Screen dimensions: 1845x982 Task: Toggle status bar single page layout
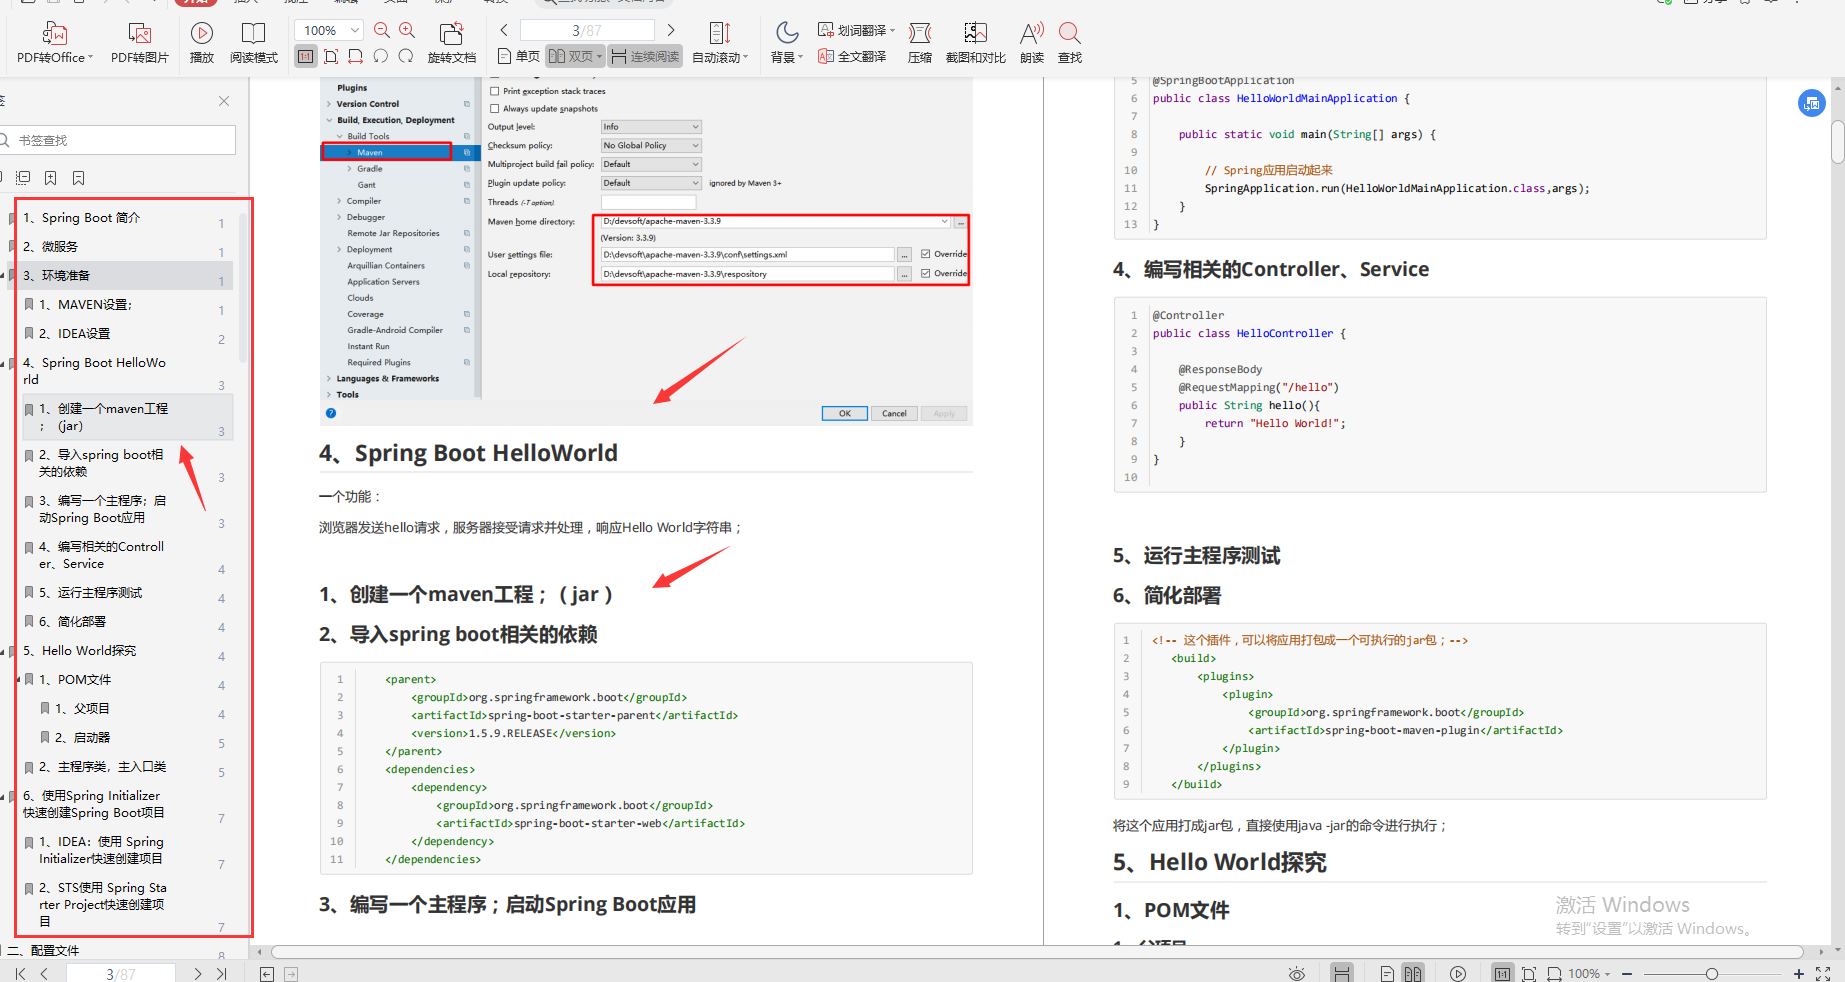(x=1387, y=973)
